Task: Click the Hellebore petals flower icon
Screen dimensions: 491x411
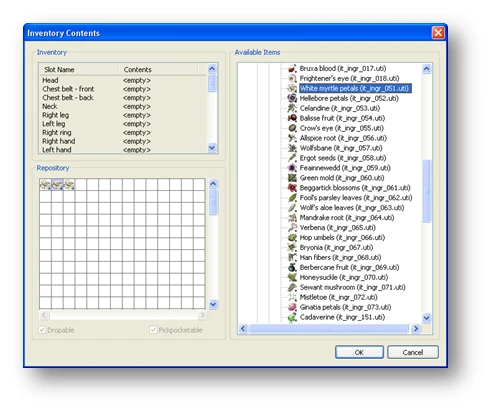Action: [x=292, y=98]
